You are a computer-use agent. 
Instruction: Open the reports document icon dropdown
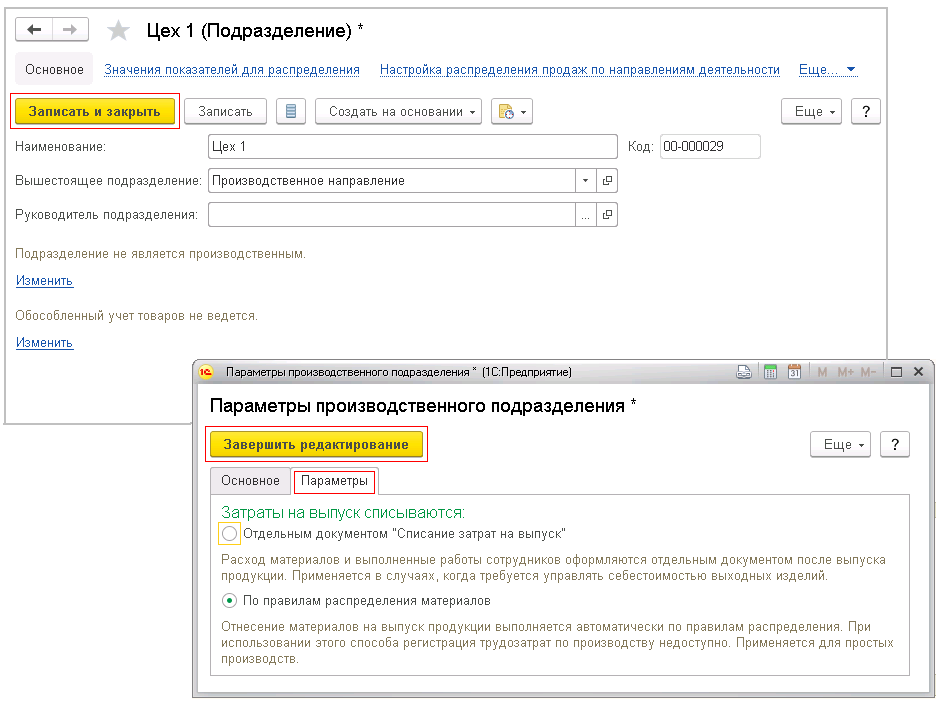tap(512, 112)
